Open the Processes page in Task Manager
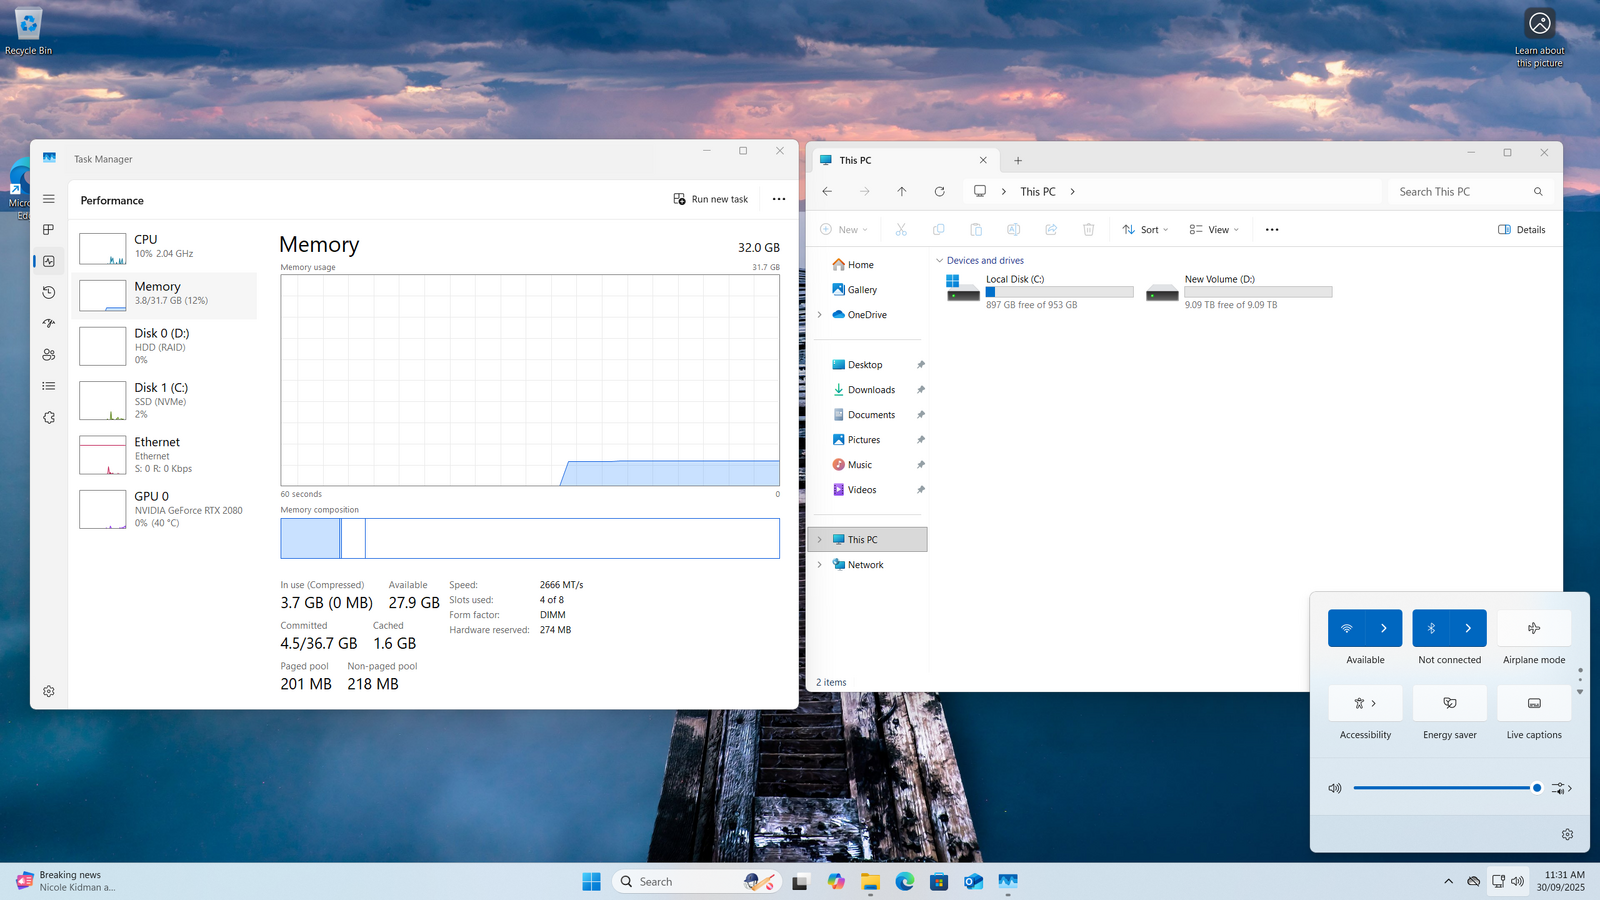 coord(48,230)
